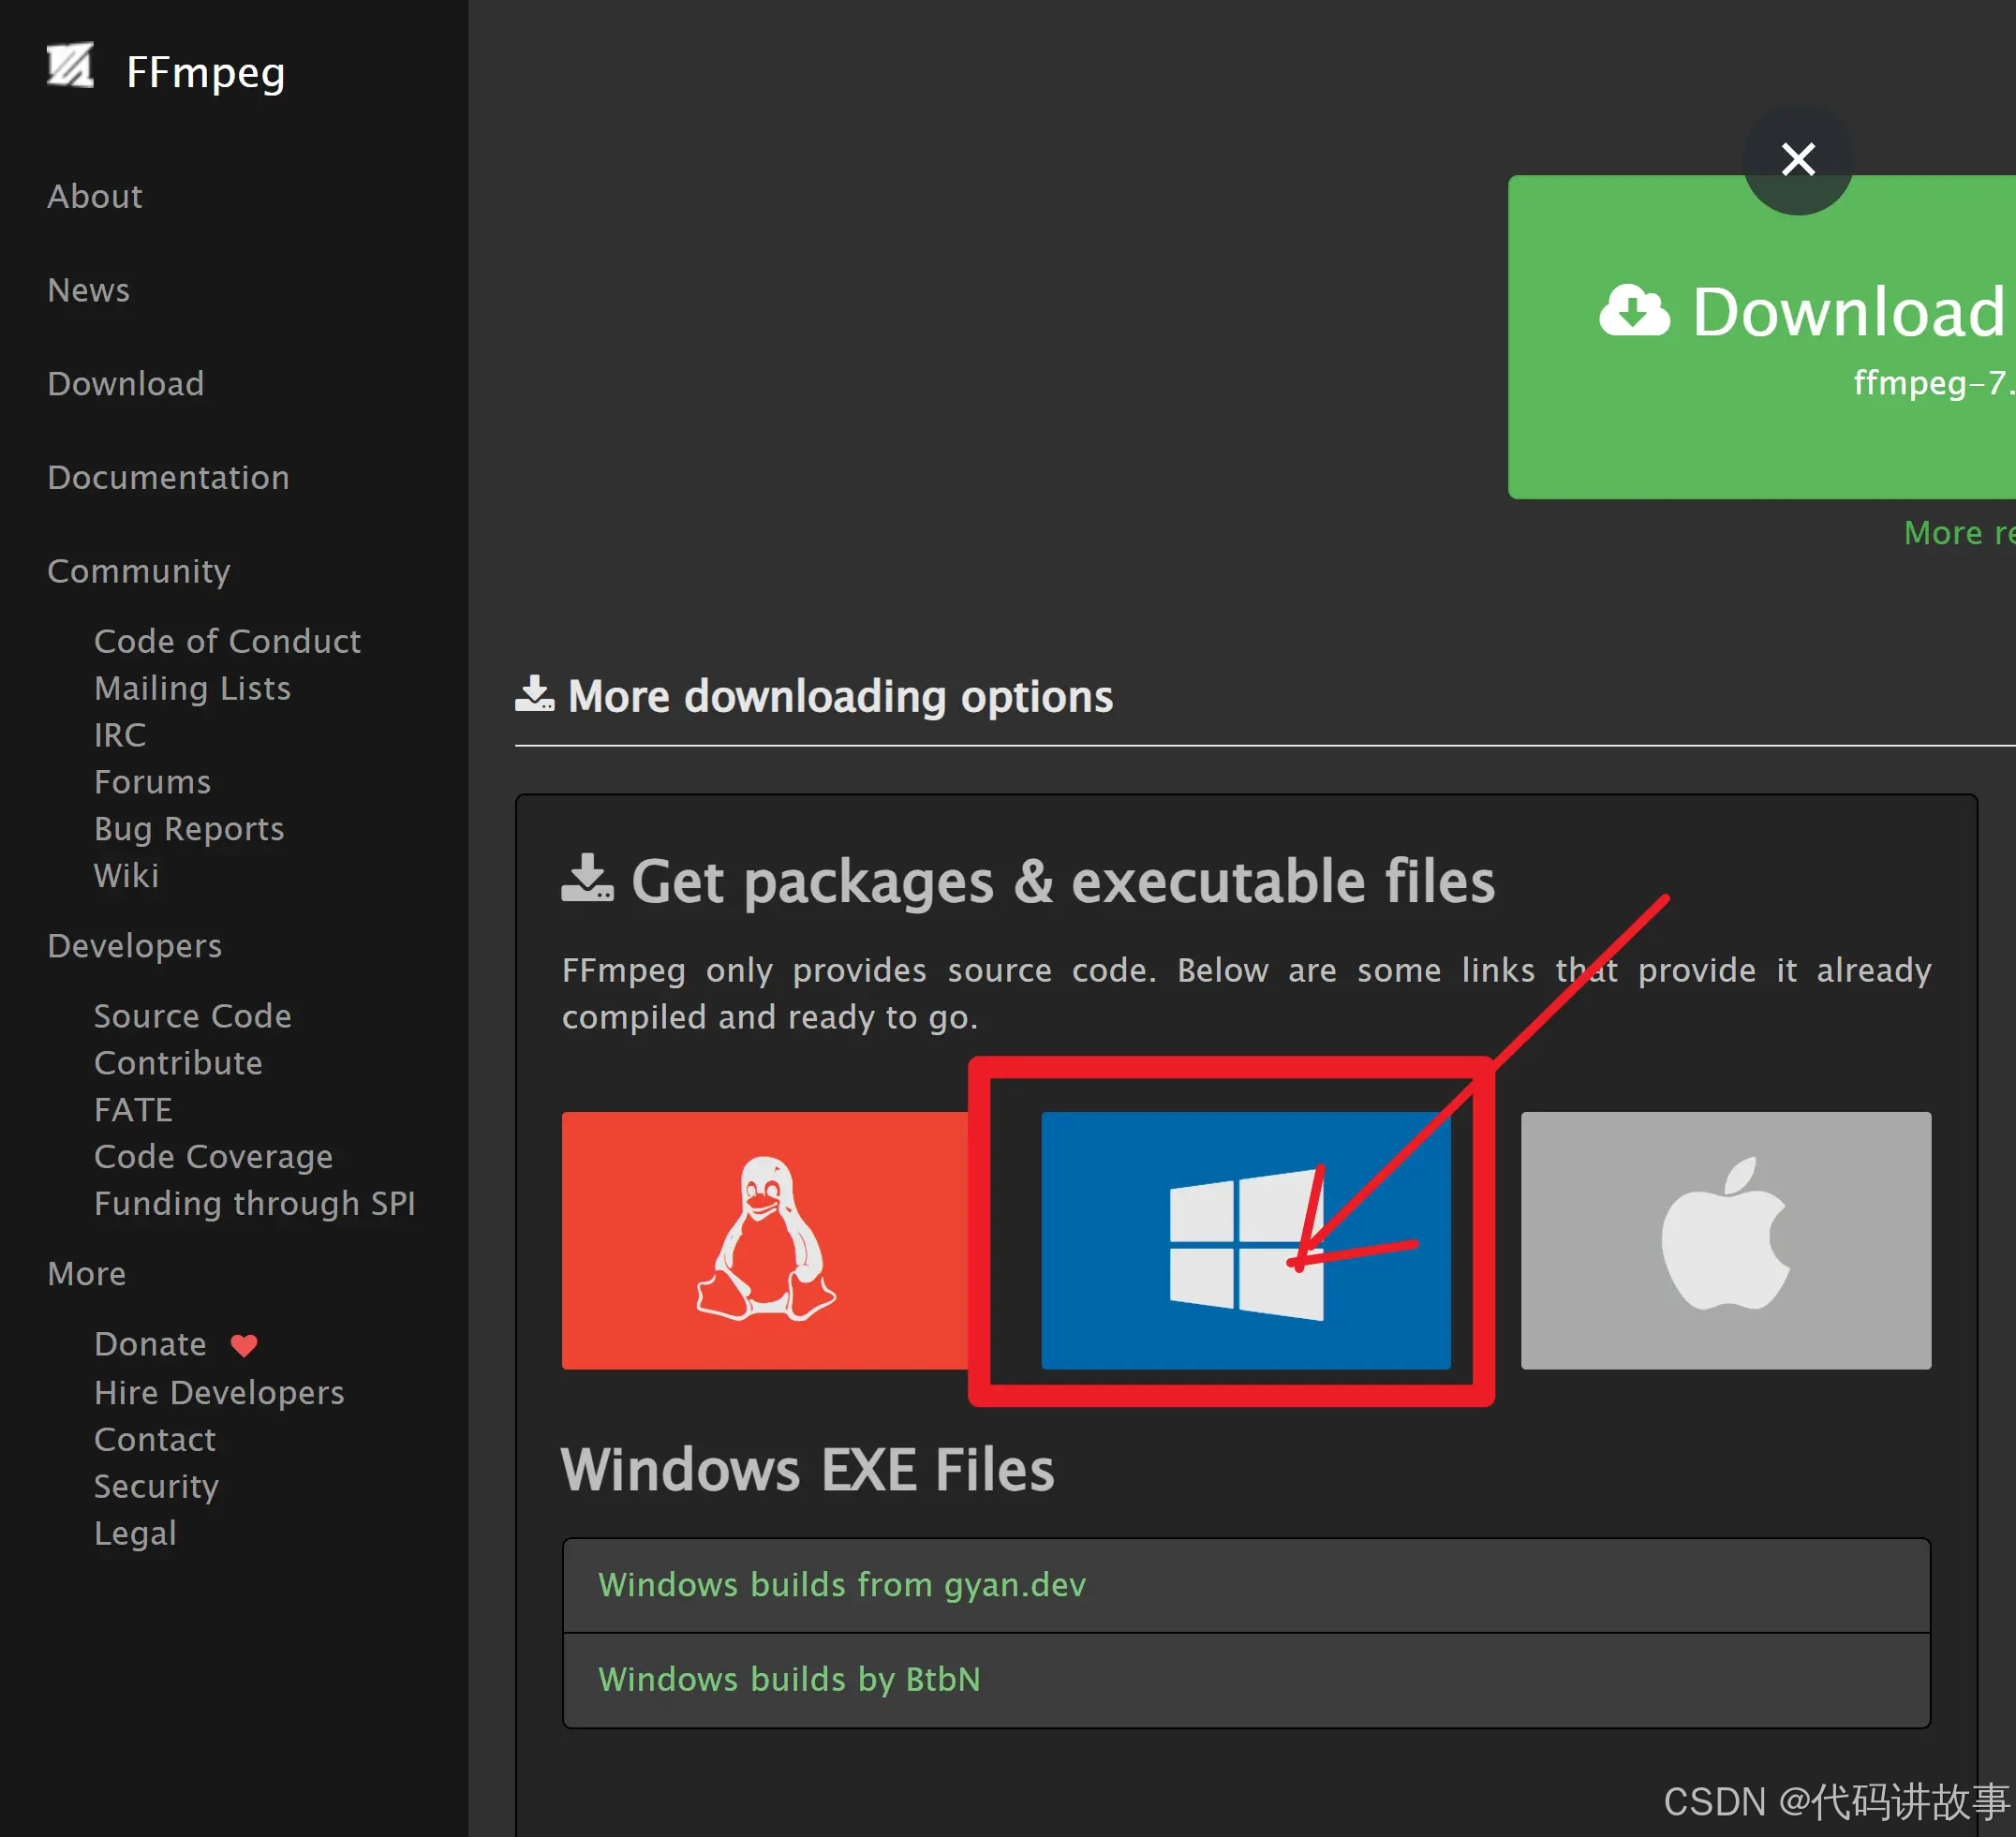Viewport: 2016px width, 1837px height.
Task: Click the Source Code sidebar item
Action: (x=189, y=1014)
